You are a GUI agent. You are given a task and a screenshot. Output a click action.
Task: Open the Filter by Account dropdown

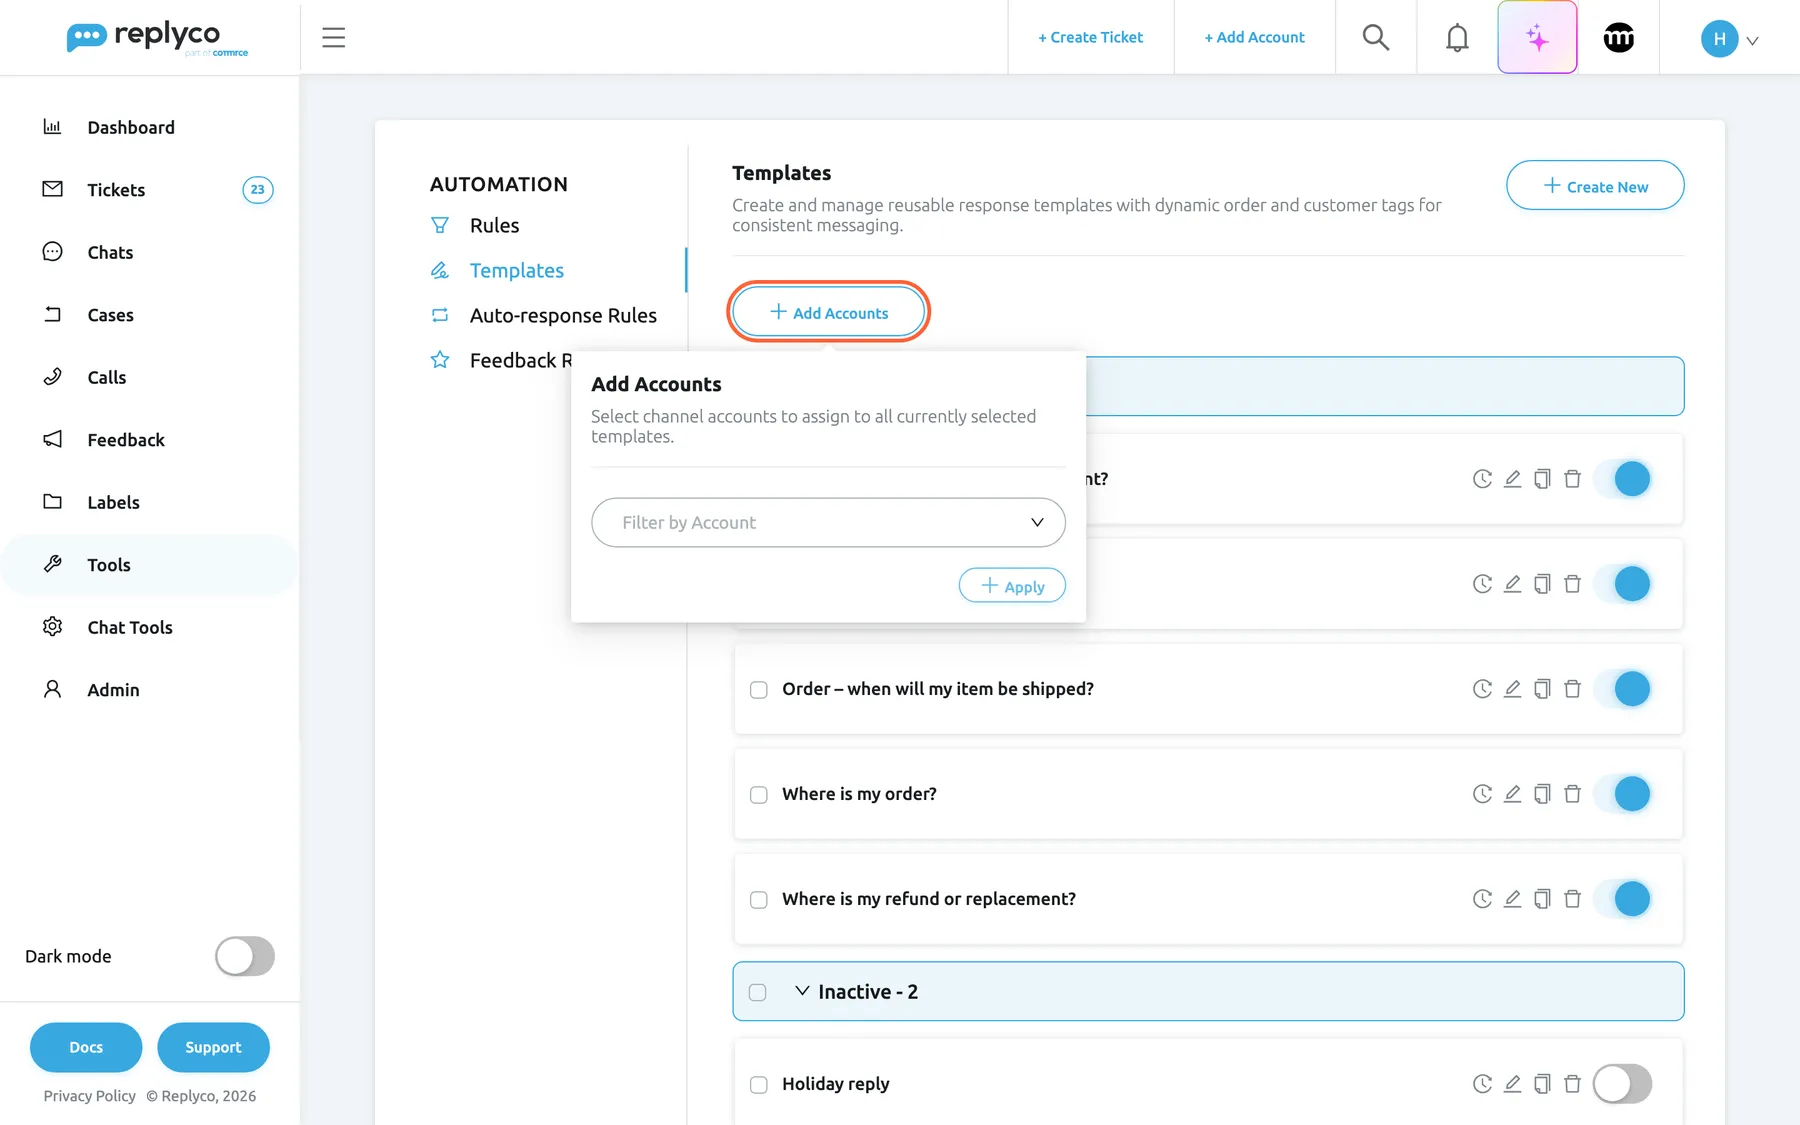(828, 523)
